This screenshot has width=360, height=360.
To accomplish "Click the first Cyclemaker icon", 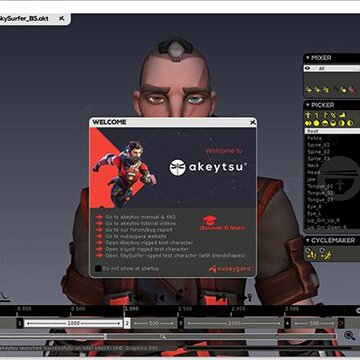I will 311,253.
